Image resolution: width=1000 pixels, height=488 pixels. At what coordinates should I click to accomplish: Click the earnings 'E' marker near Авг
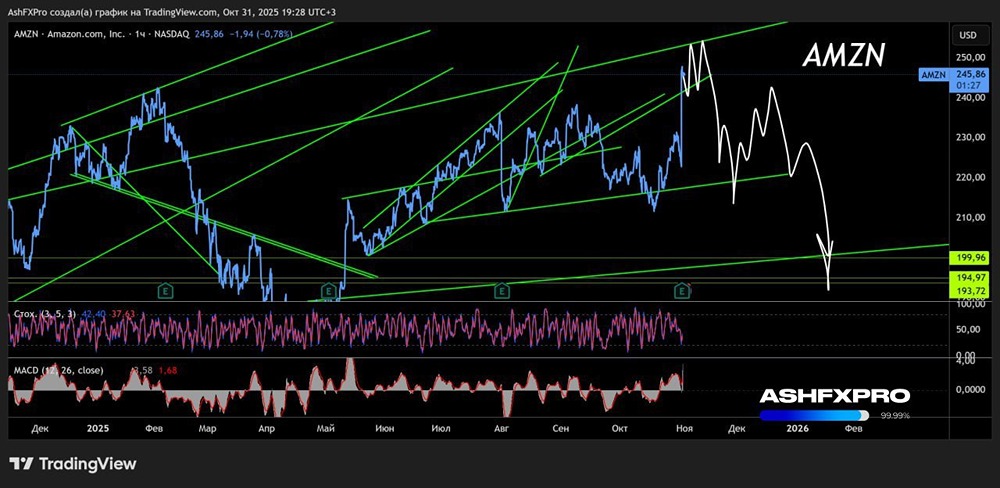(502, 291)
